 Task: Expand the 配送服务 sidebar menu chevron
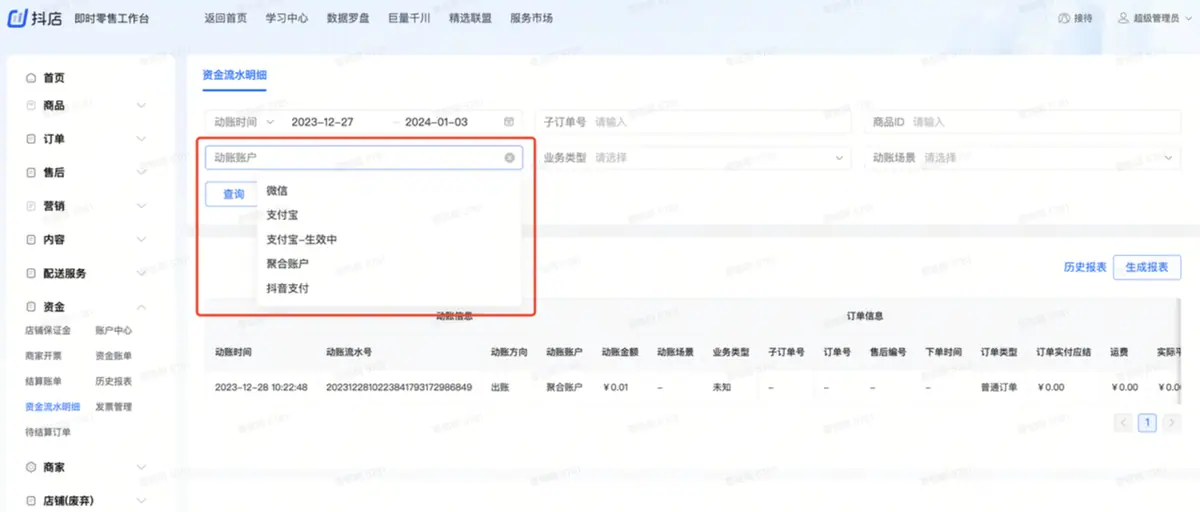(x=141, y=273)
